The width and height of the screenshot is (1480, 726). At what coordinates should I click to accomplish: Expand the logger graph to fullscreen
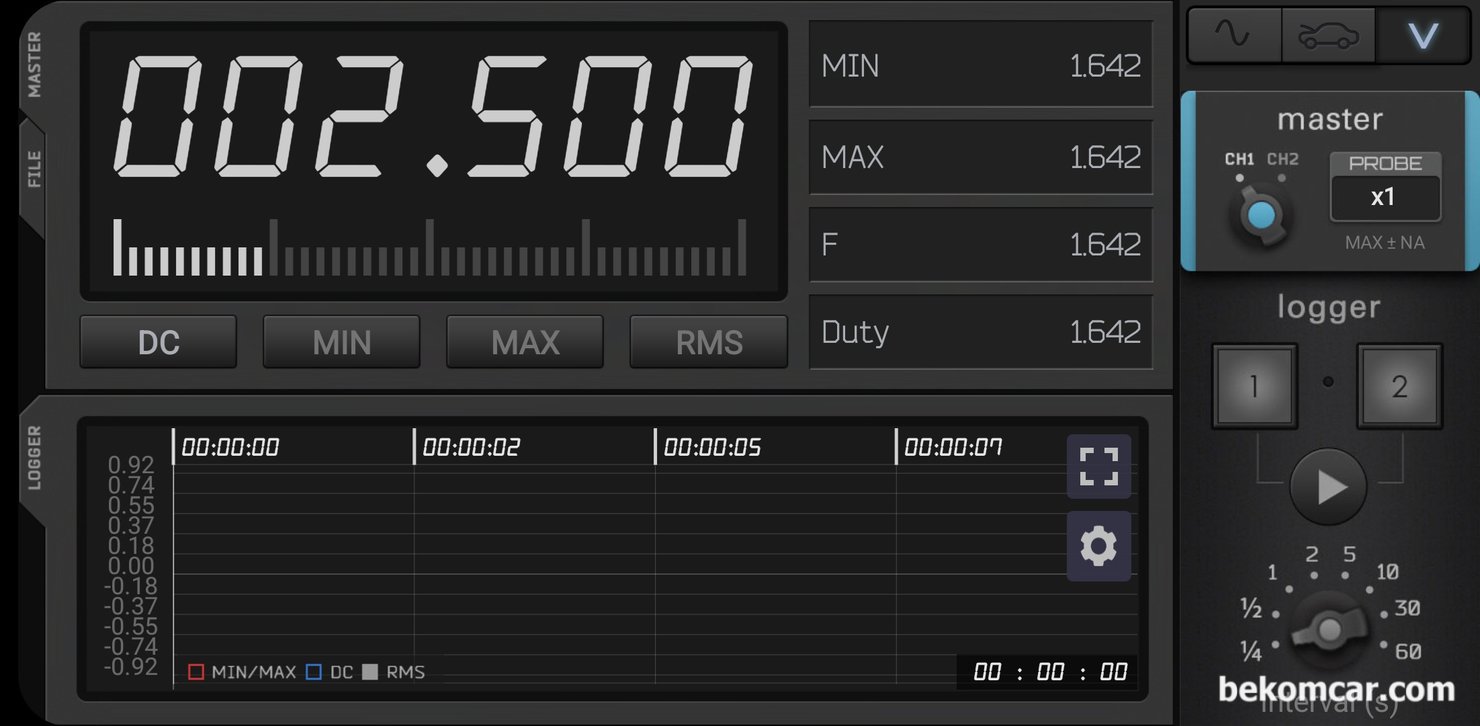(1098, 466)
